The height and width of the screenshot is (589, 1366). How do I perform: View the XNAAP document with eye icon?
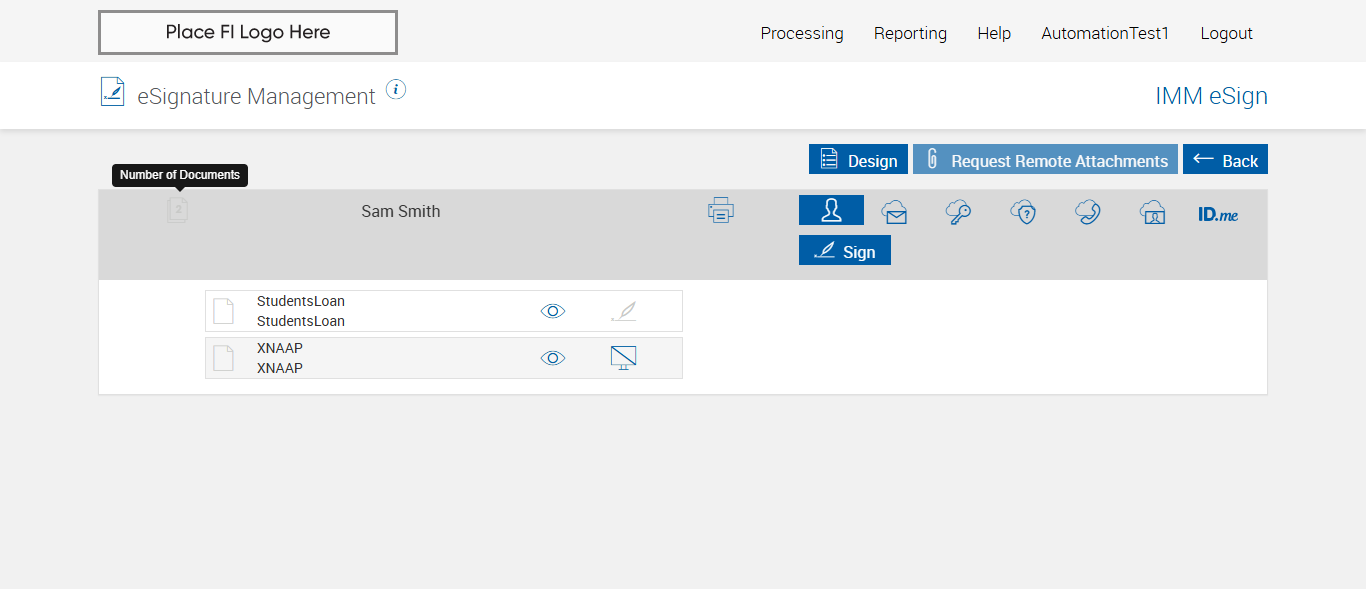pos(553,358)
